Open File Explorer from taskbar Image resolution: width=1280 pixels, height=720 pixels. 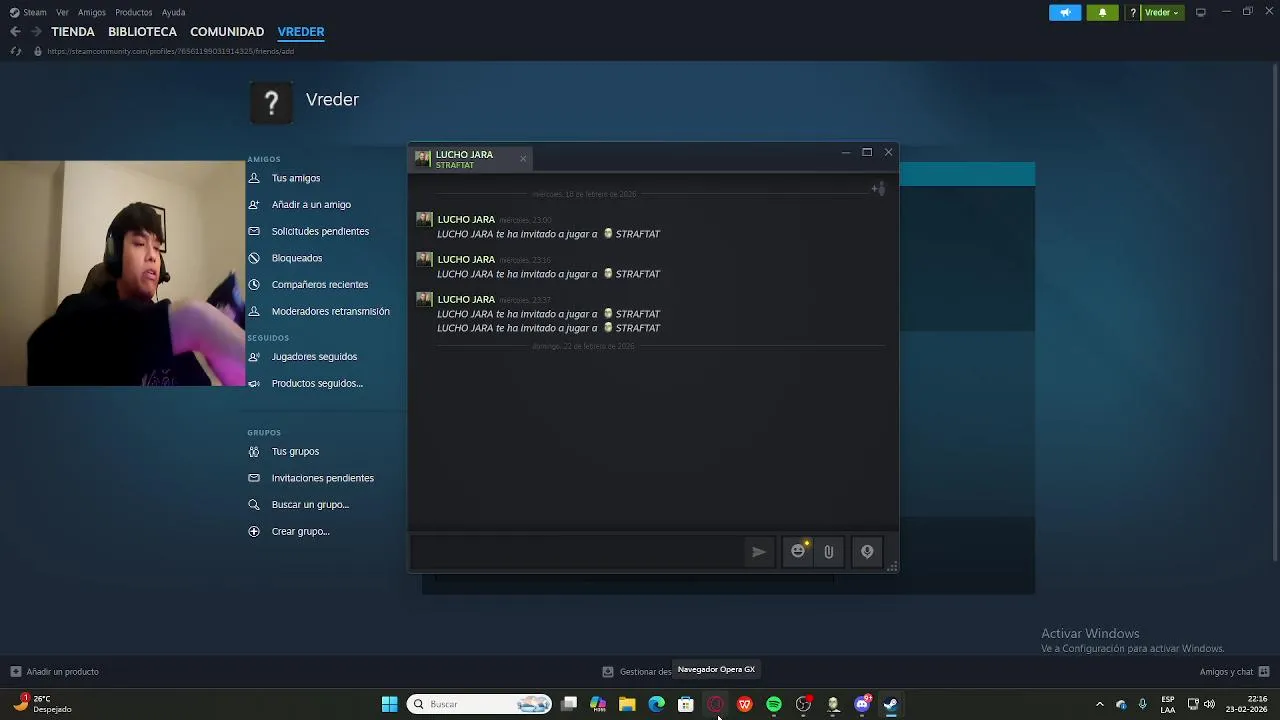tap(627, 705)
